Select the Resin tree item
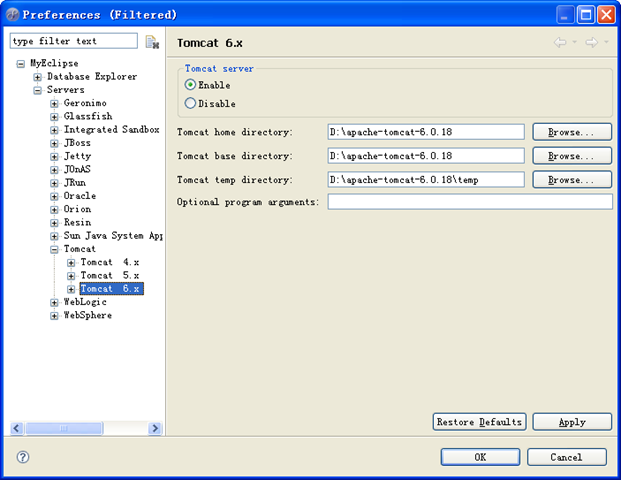 (x=78, y=222)
